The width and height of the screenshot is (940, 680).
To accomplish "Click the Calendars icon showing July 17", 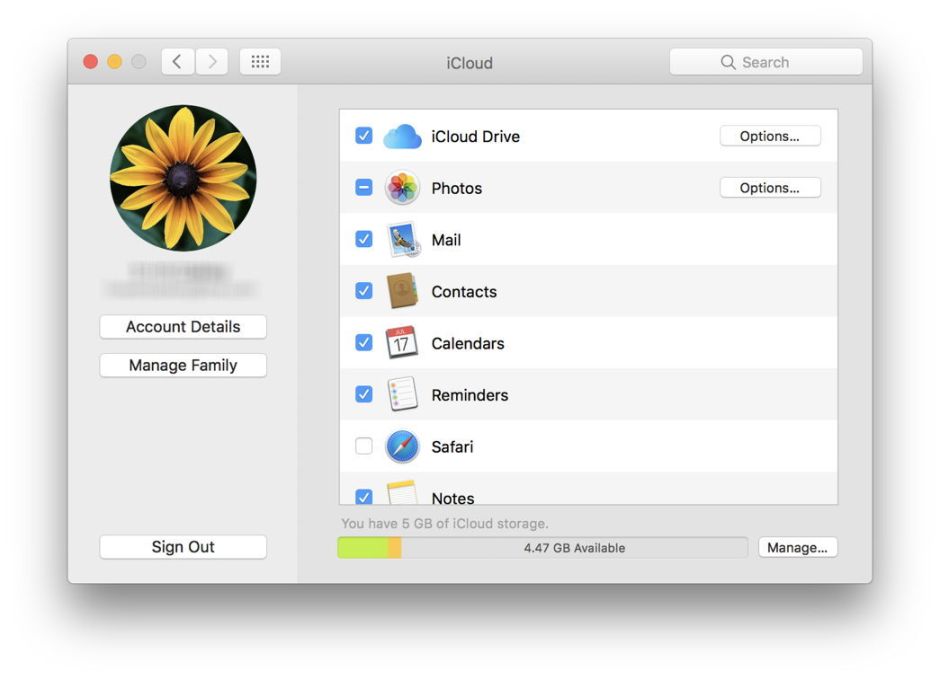I will pyautogui.click(x=400, y=343).
